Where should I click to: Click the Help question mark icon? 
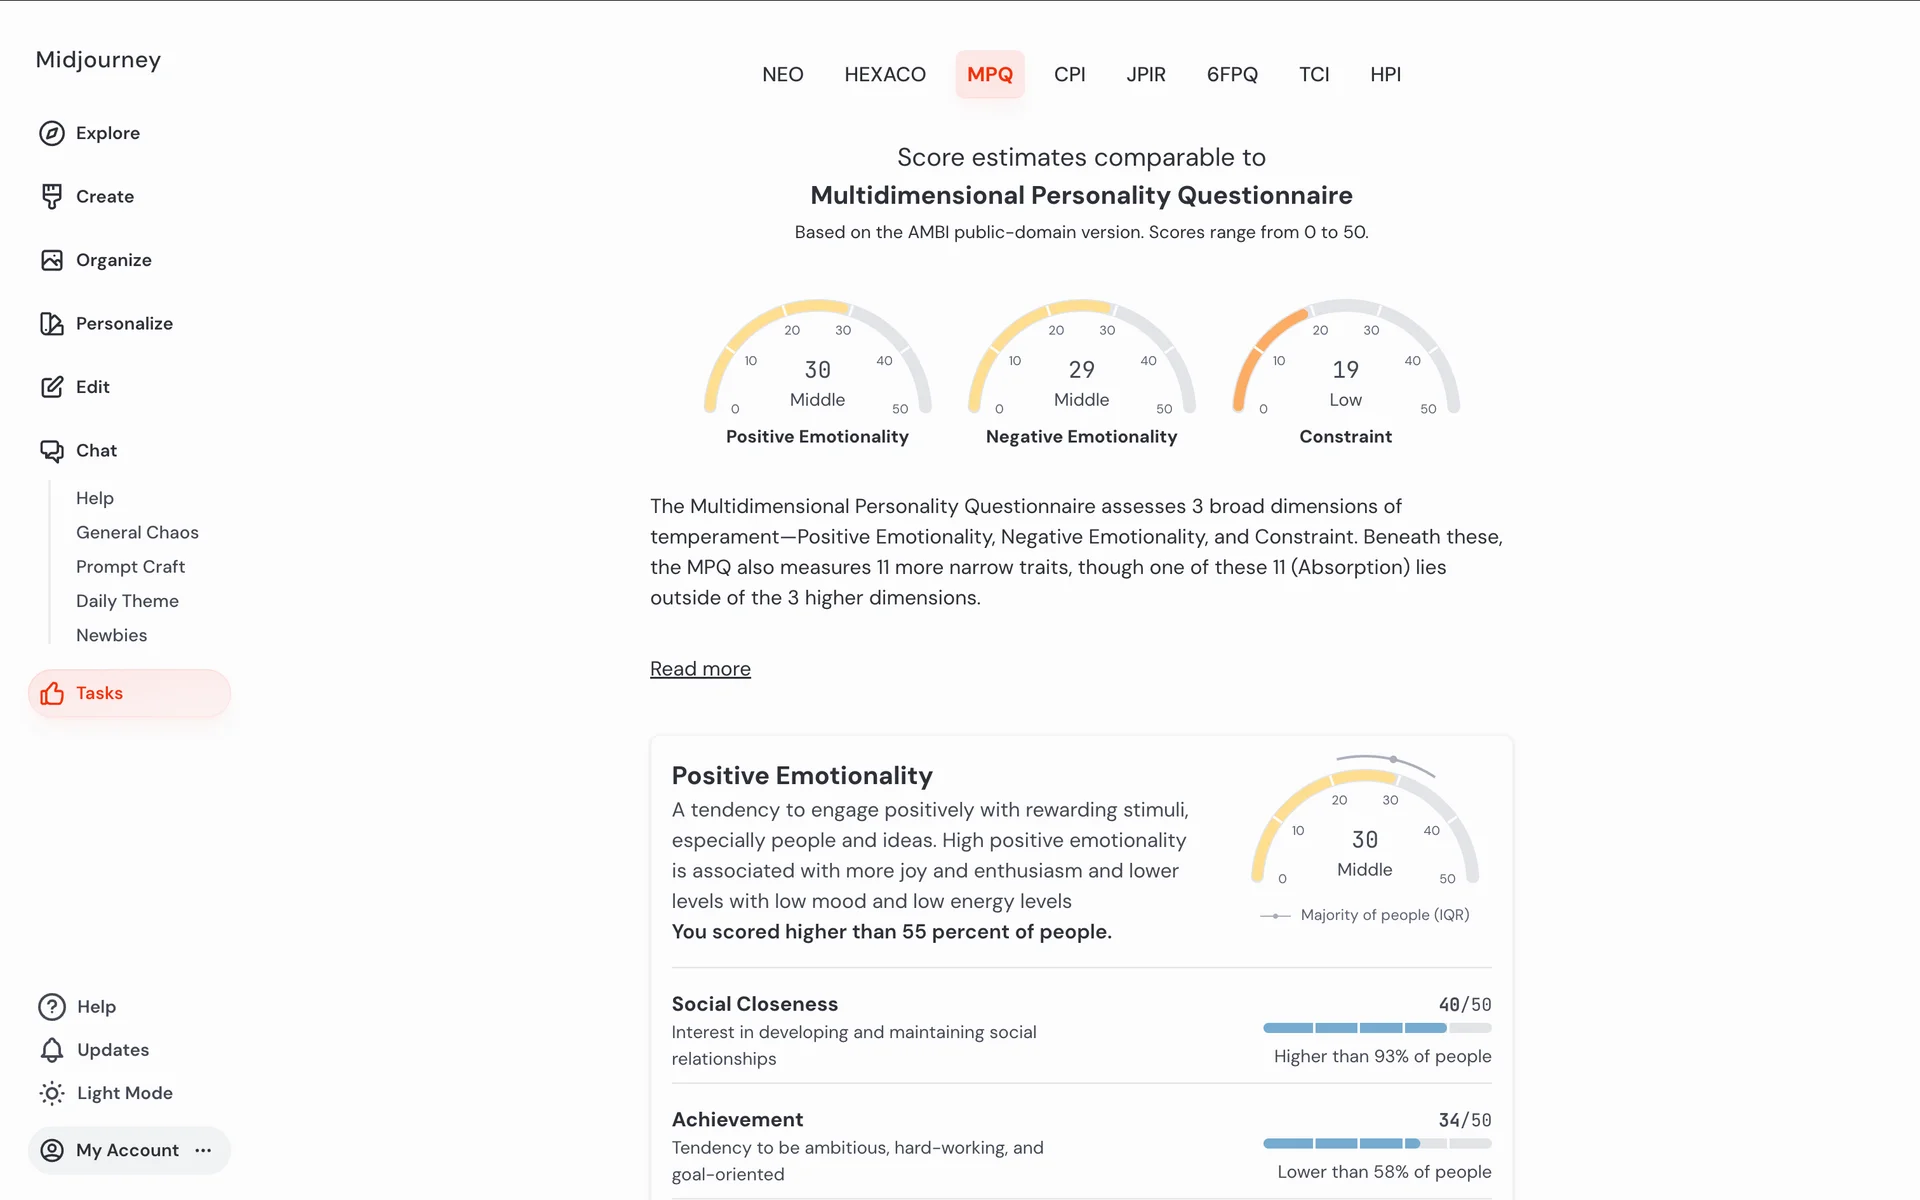click(52, 1007)
